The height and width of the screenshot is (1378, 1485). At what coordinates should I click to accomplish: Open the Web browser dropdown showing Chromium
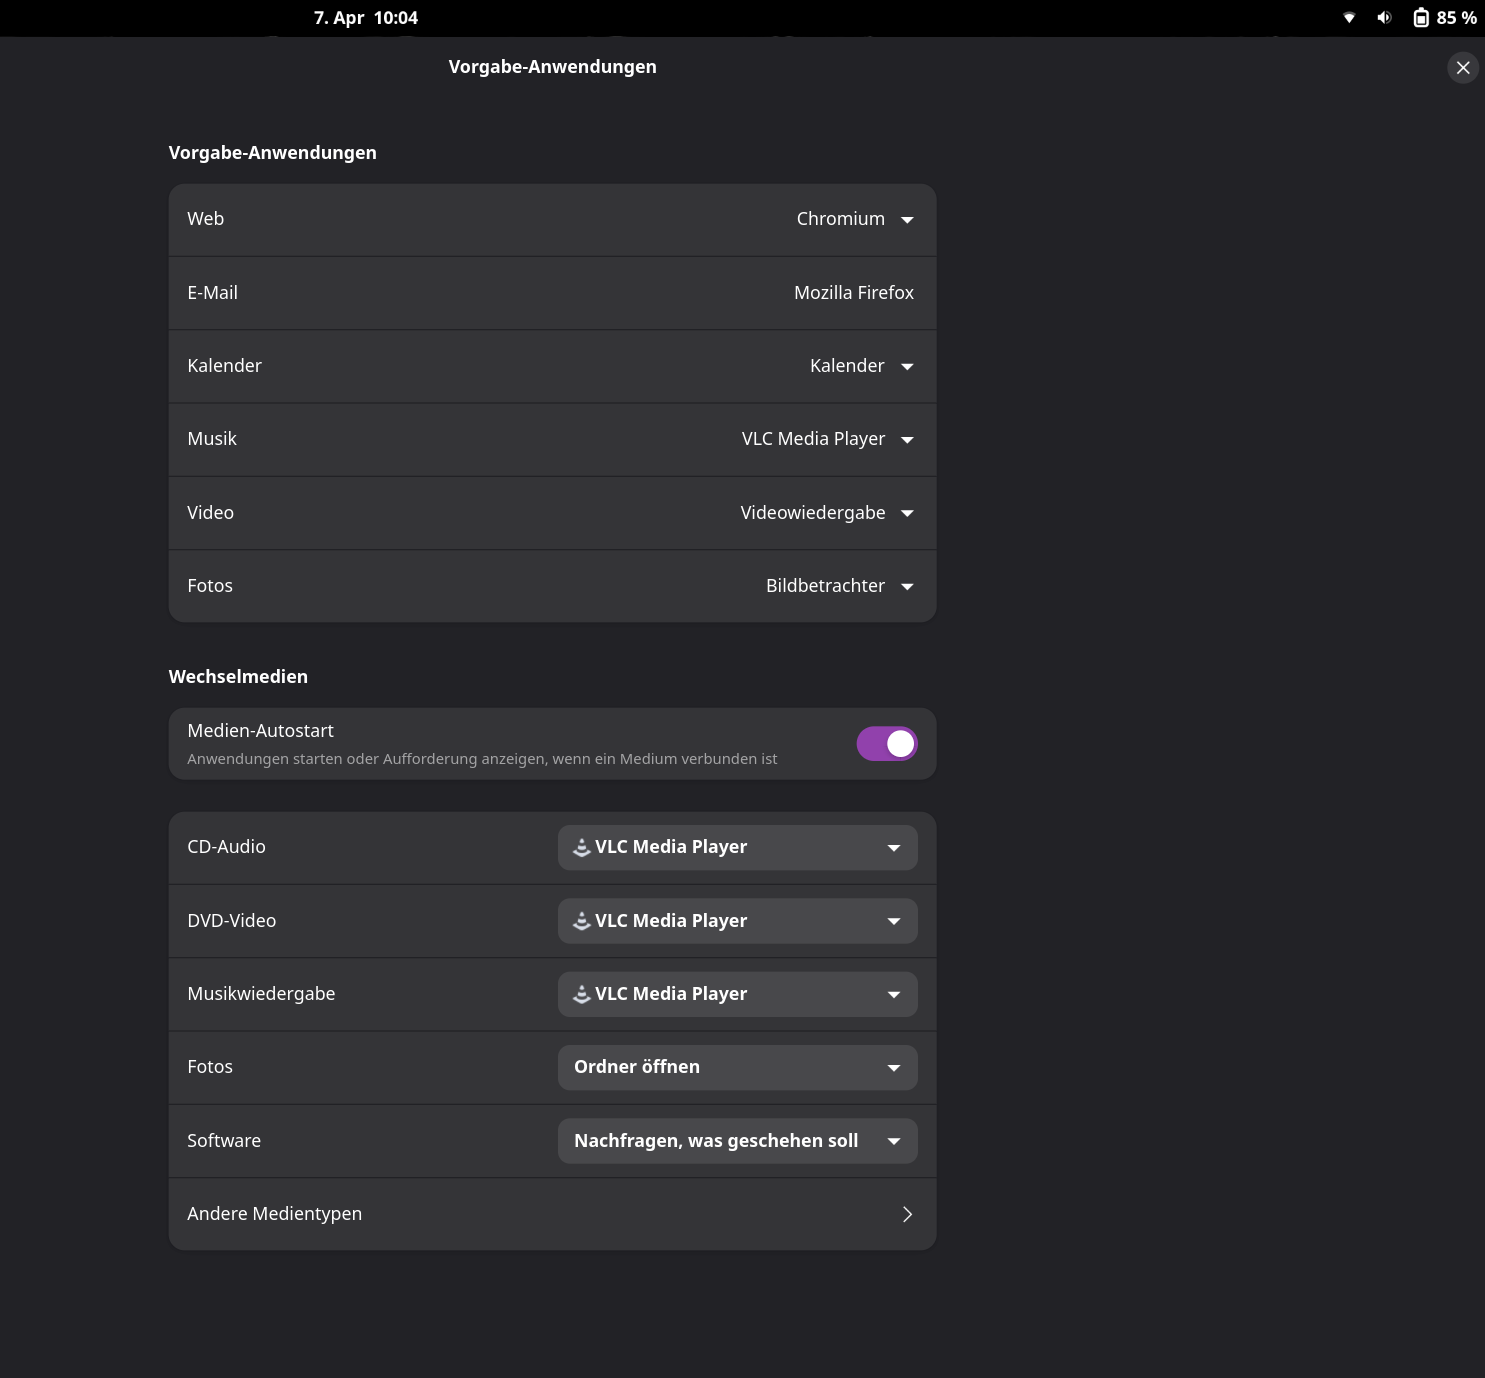(x=855, y=219)
